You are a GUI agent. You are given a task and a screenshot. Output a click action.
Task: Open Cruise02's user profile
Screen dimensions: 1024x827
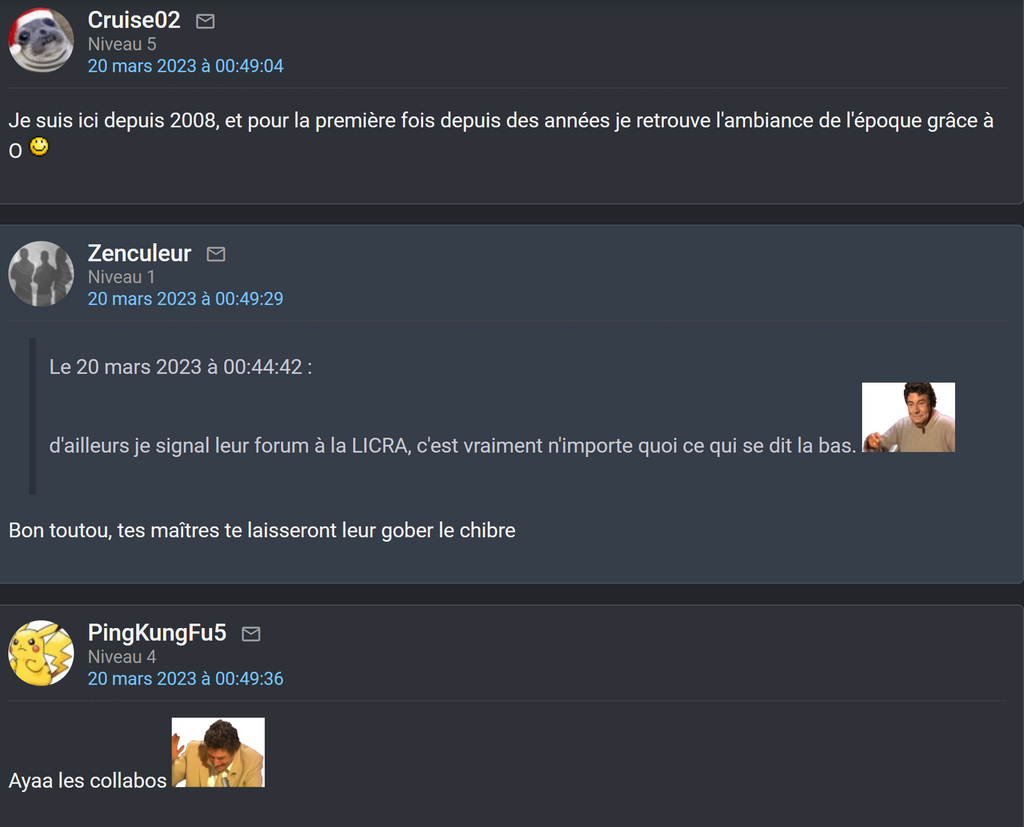pyautogui.click(x=134, y=20)
